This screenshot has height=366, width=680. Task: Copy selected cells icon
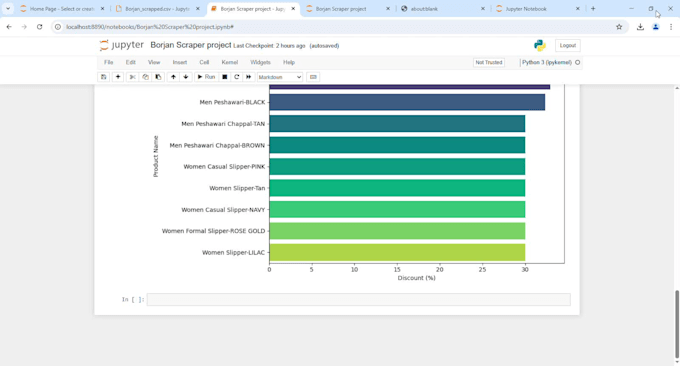coord(145,77)
